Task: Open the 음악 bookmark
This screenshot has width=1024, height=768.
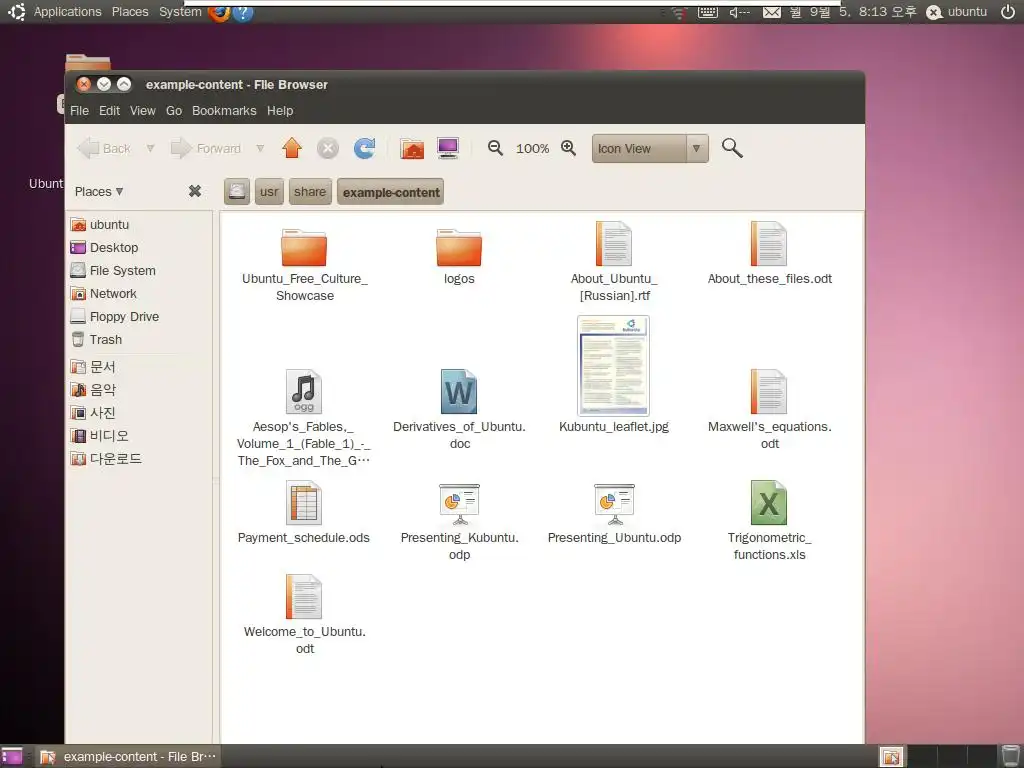Action: click(x=140, y=390)
